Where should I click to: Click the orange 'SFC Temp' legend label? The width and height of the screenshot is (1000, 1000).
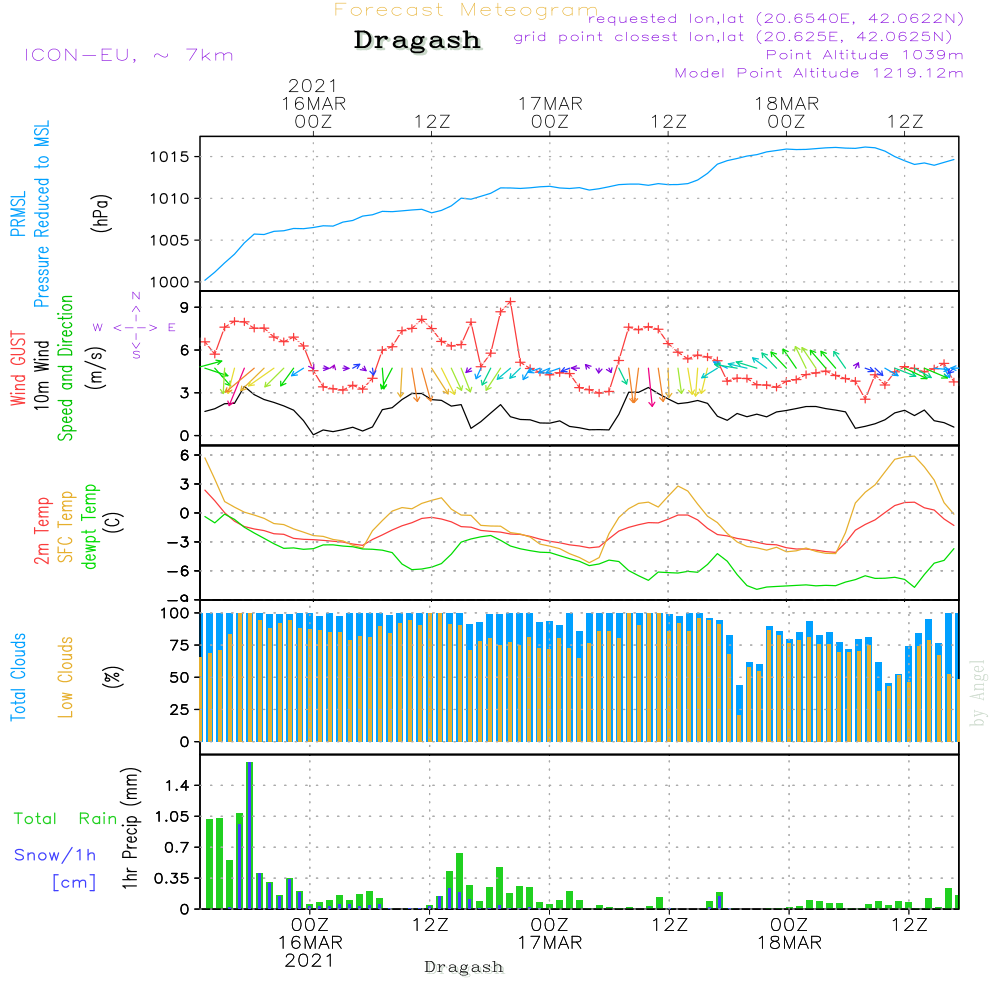pyautogui.click(x=66, y=527)
